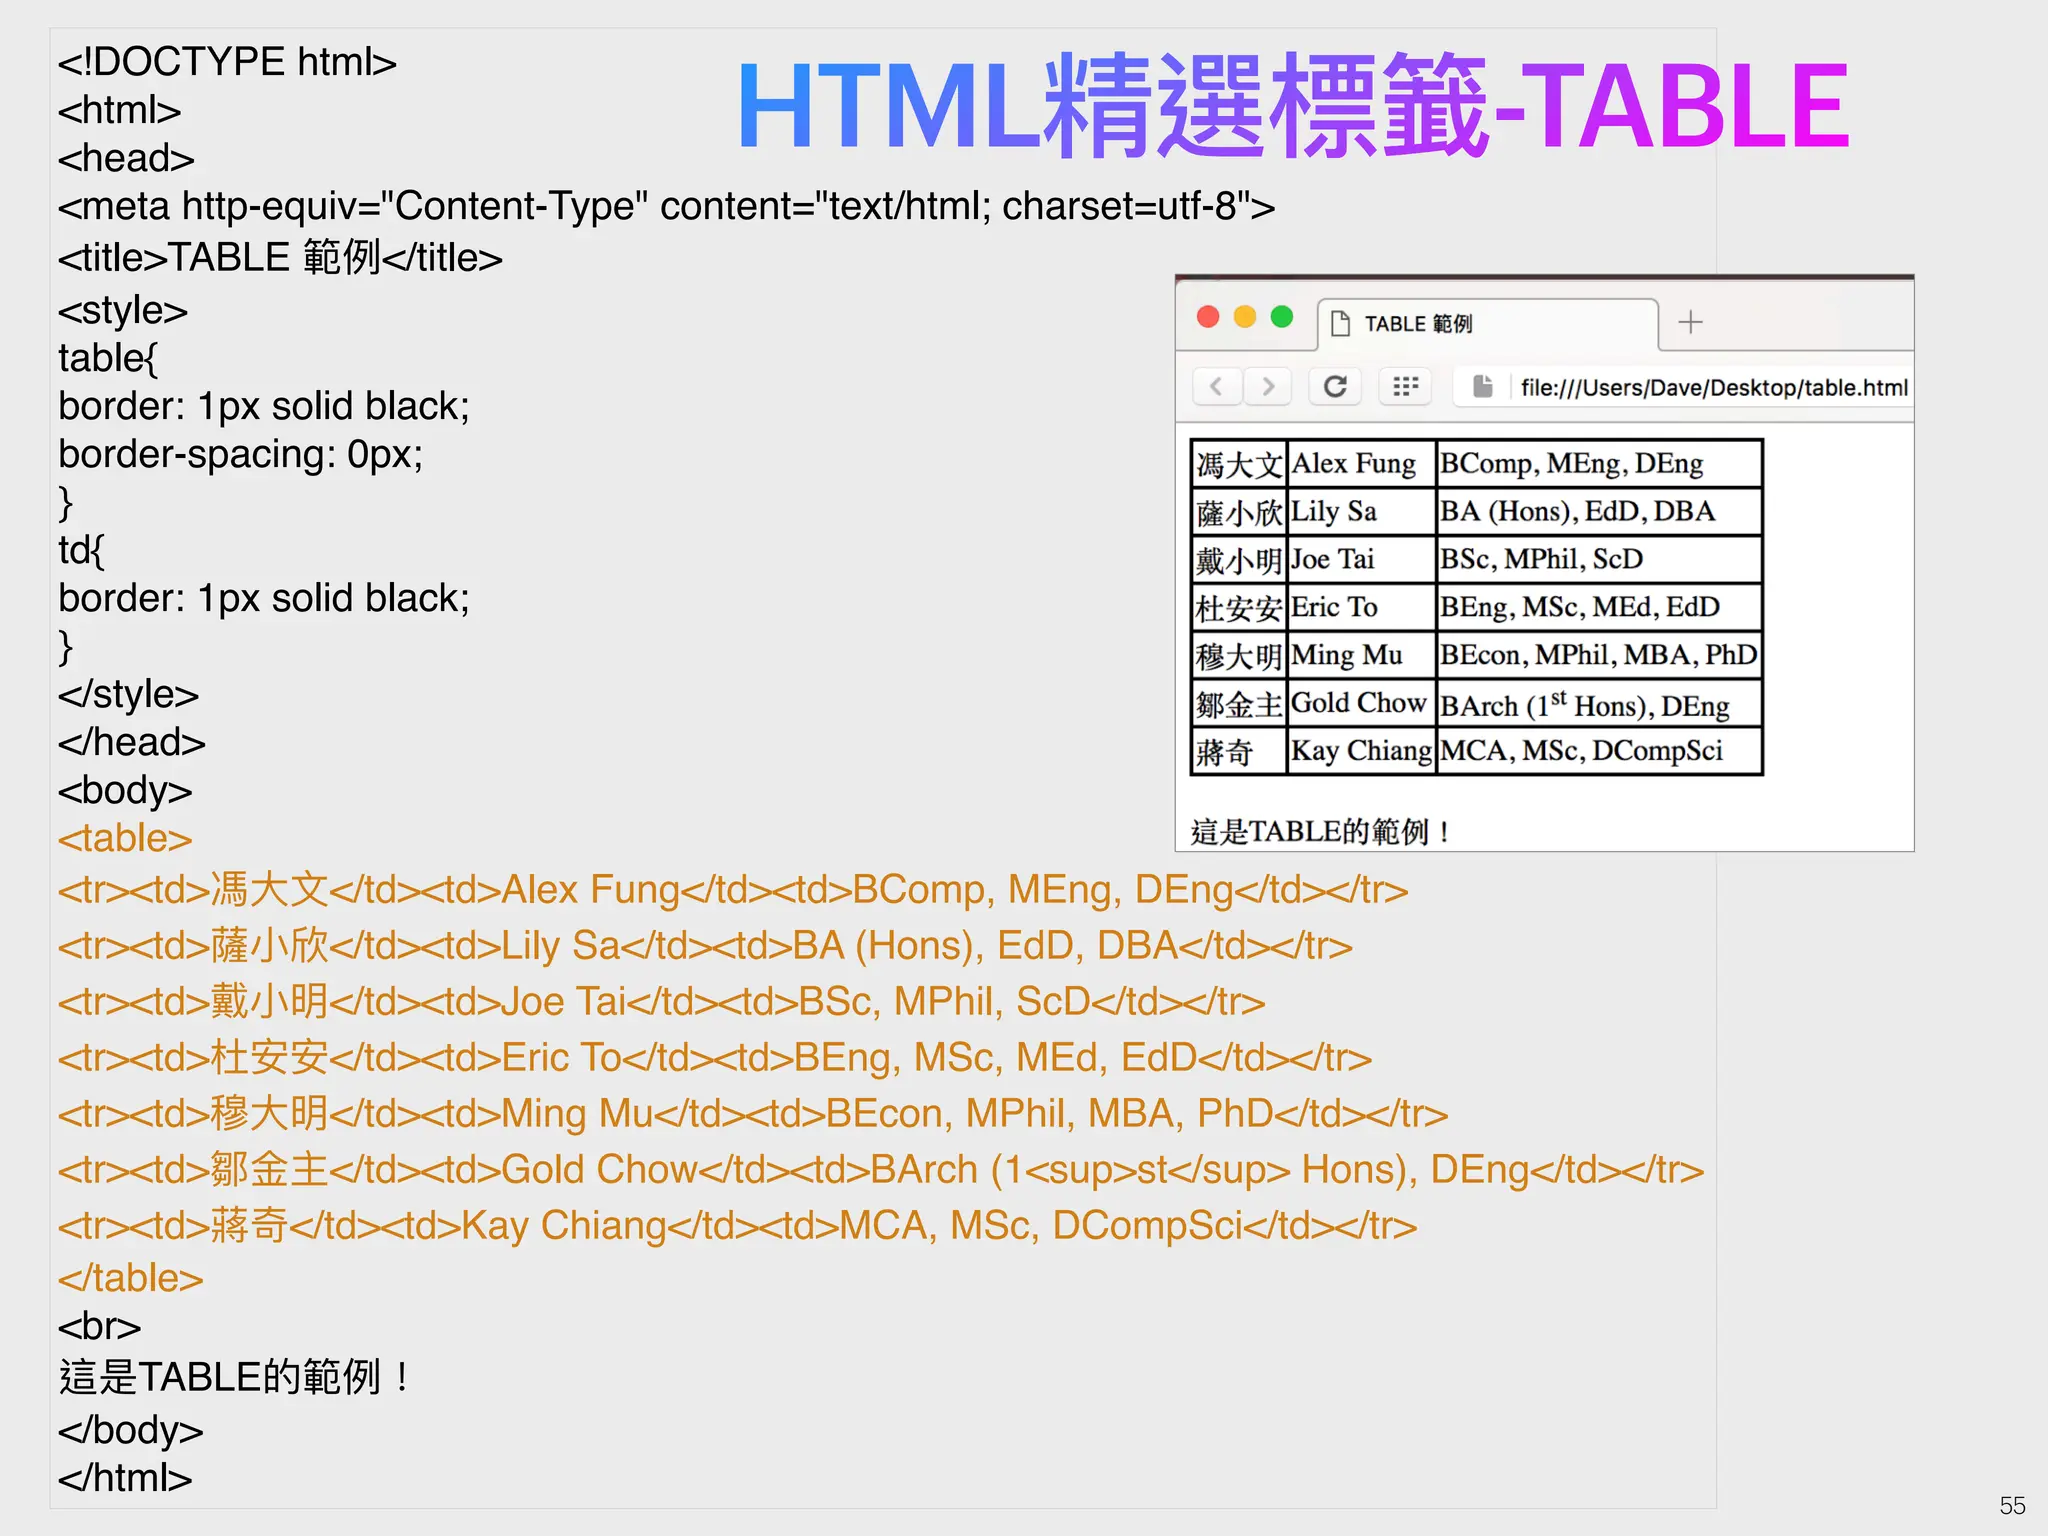Open the grid apps icon in browser toolbar

tap(1405, 386)
